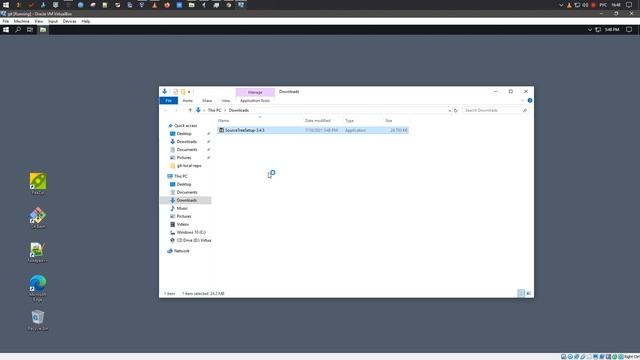This screenshot has height=360, width=640.
Task: Open the VirtualBox Devices menu
Action: coord(69,21)
